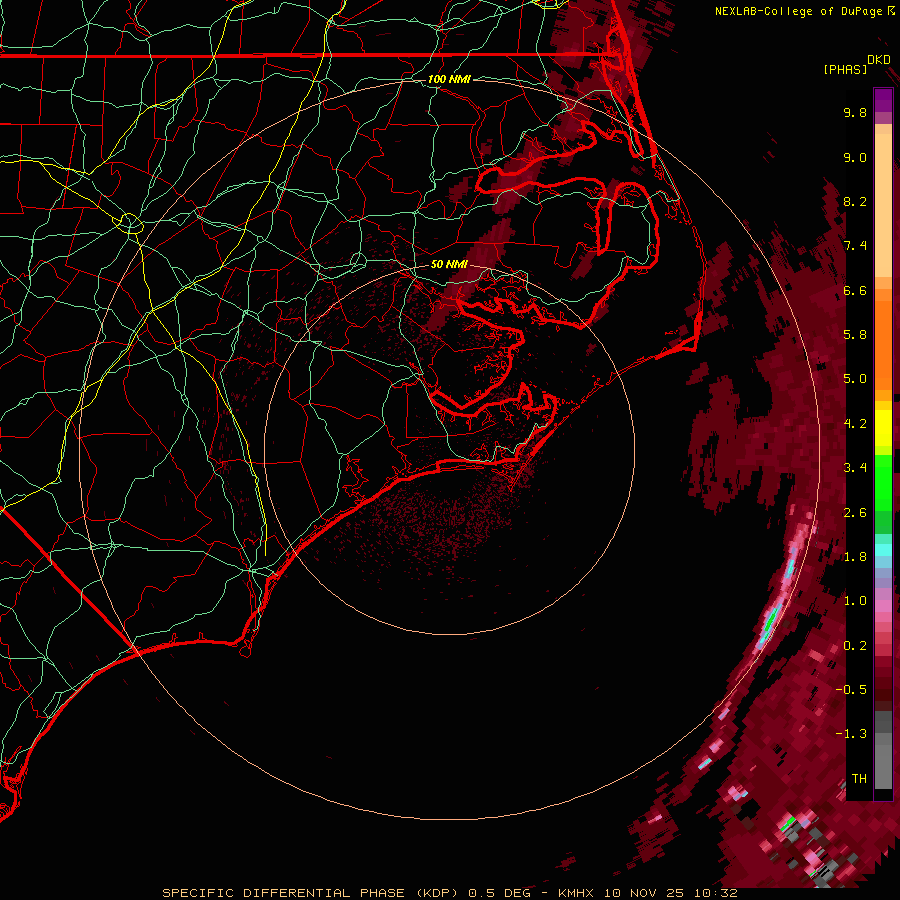Pick the cyan segment of the color bar
This screenshot has height=900, width=900.
883,550
